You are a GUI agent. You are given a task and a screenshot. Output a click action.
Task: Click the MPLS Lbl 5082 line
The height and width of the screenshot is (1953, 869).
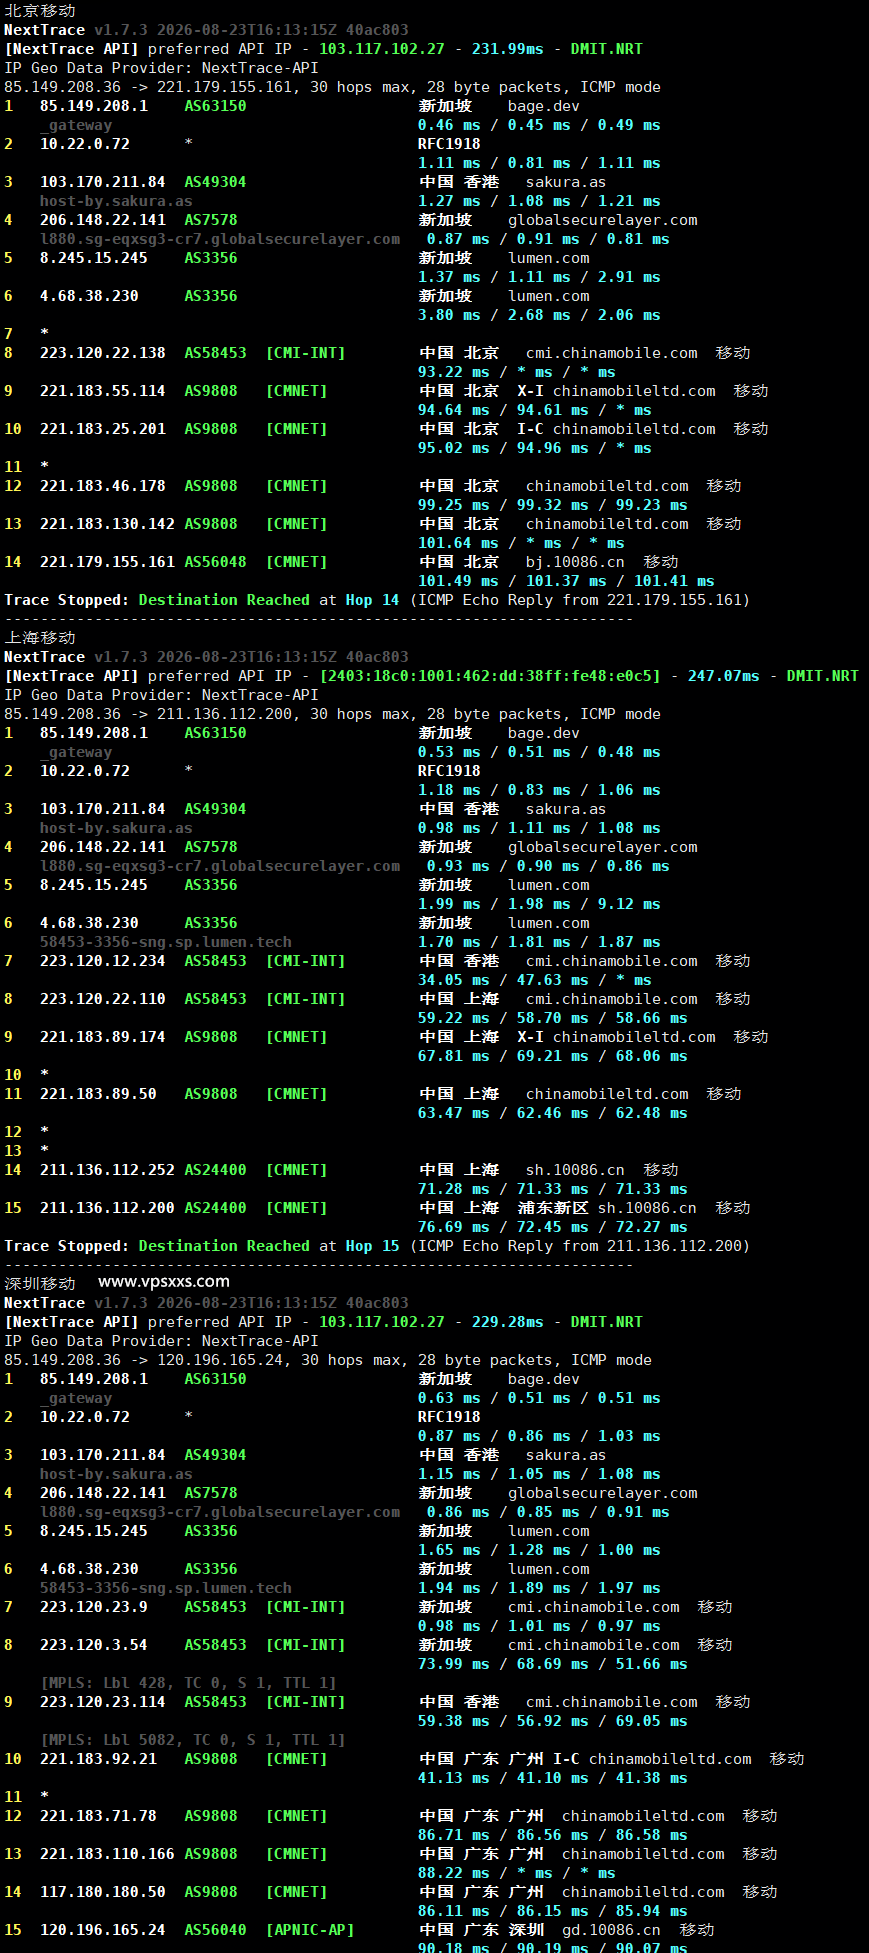pyautogui.click(x=193, y=1740)
